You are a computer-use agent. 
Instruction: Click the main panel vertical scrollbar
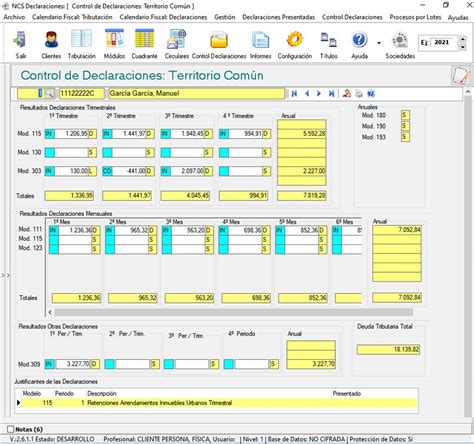point(468,257)
